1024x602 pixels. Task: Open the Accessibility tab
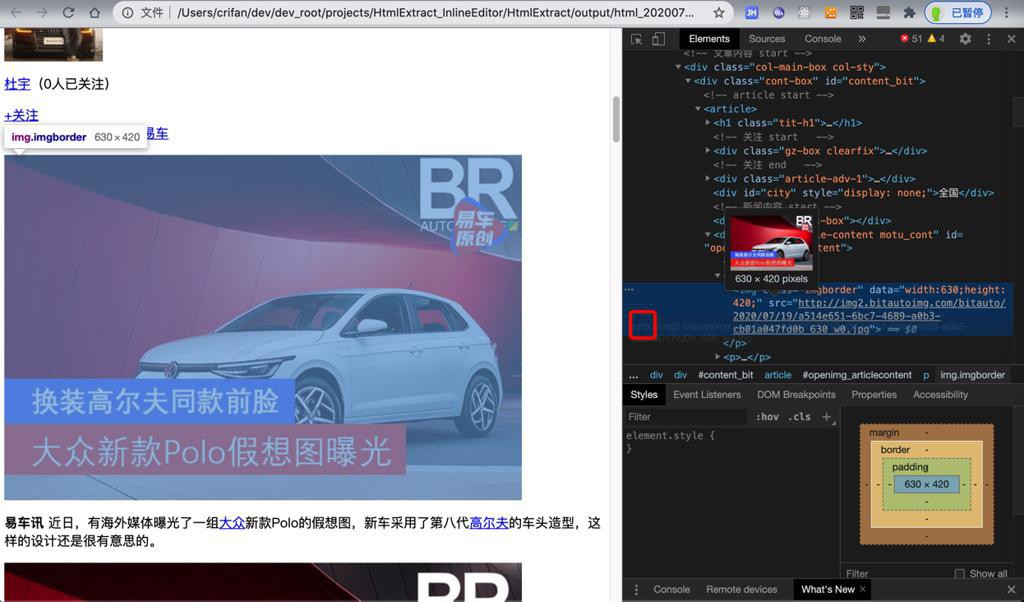pyautogui.click(x=940, y=394)
